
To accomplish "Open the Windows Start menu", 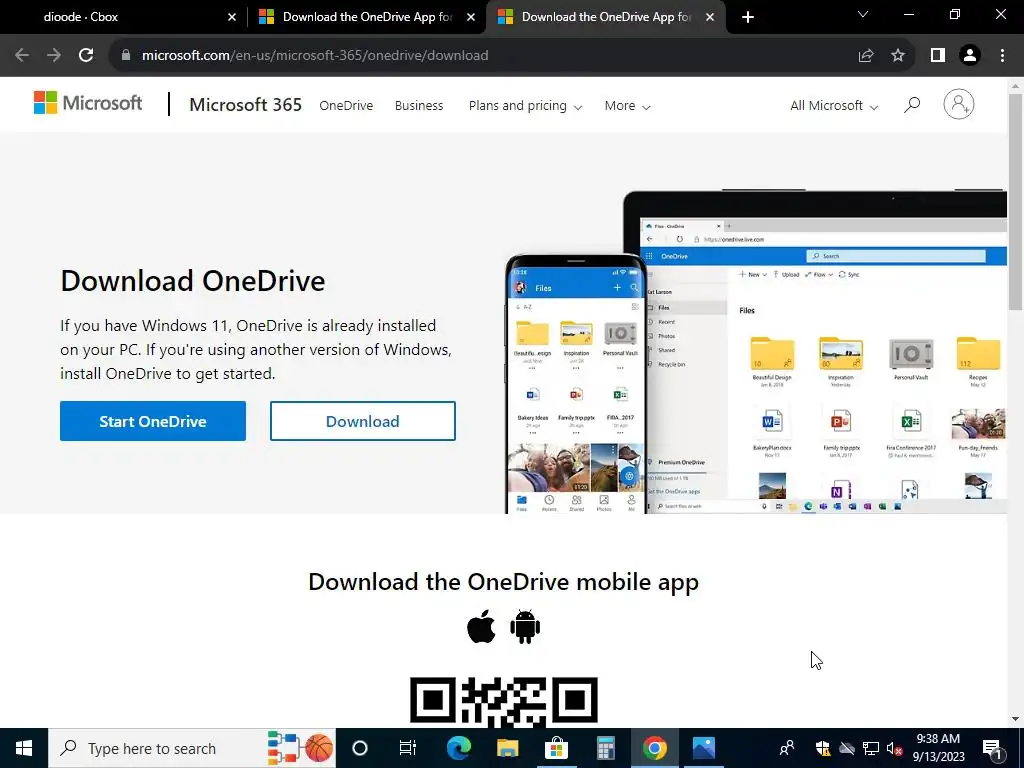I will [24, 748].
